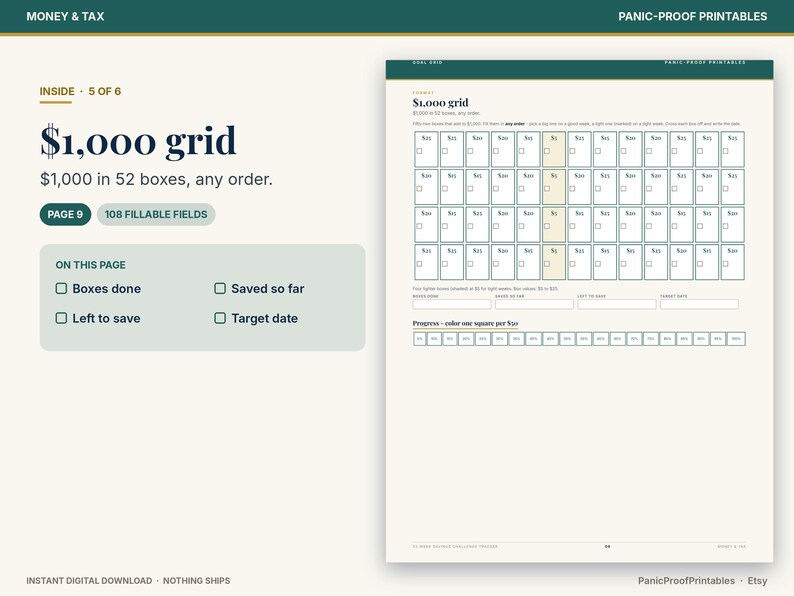Viewport: 794px width, 596px height.
Task: Color the 20% progress square
Action: (x=466, y=339)
